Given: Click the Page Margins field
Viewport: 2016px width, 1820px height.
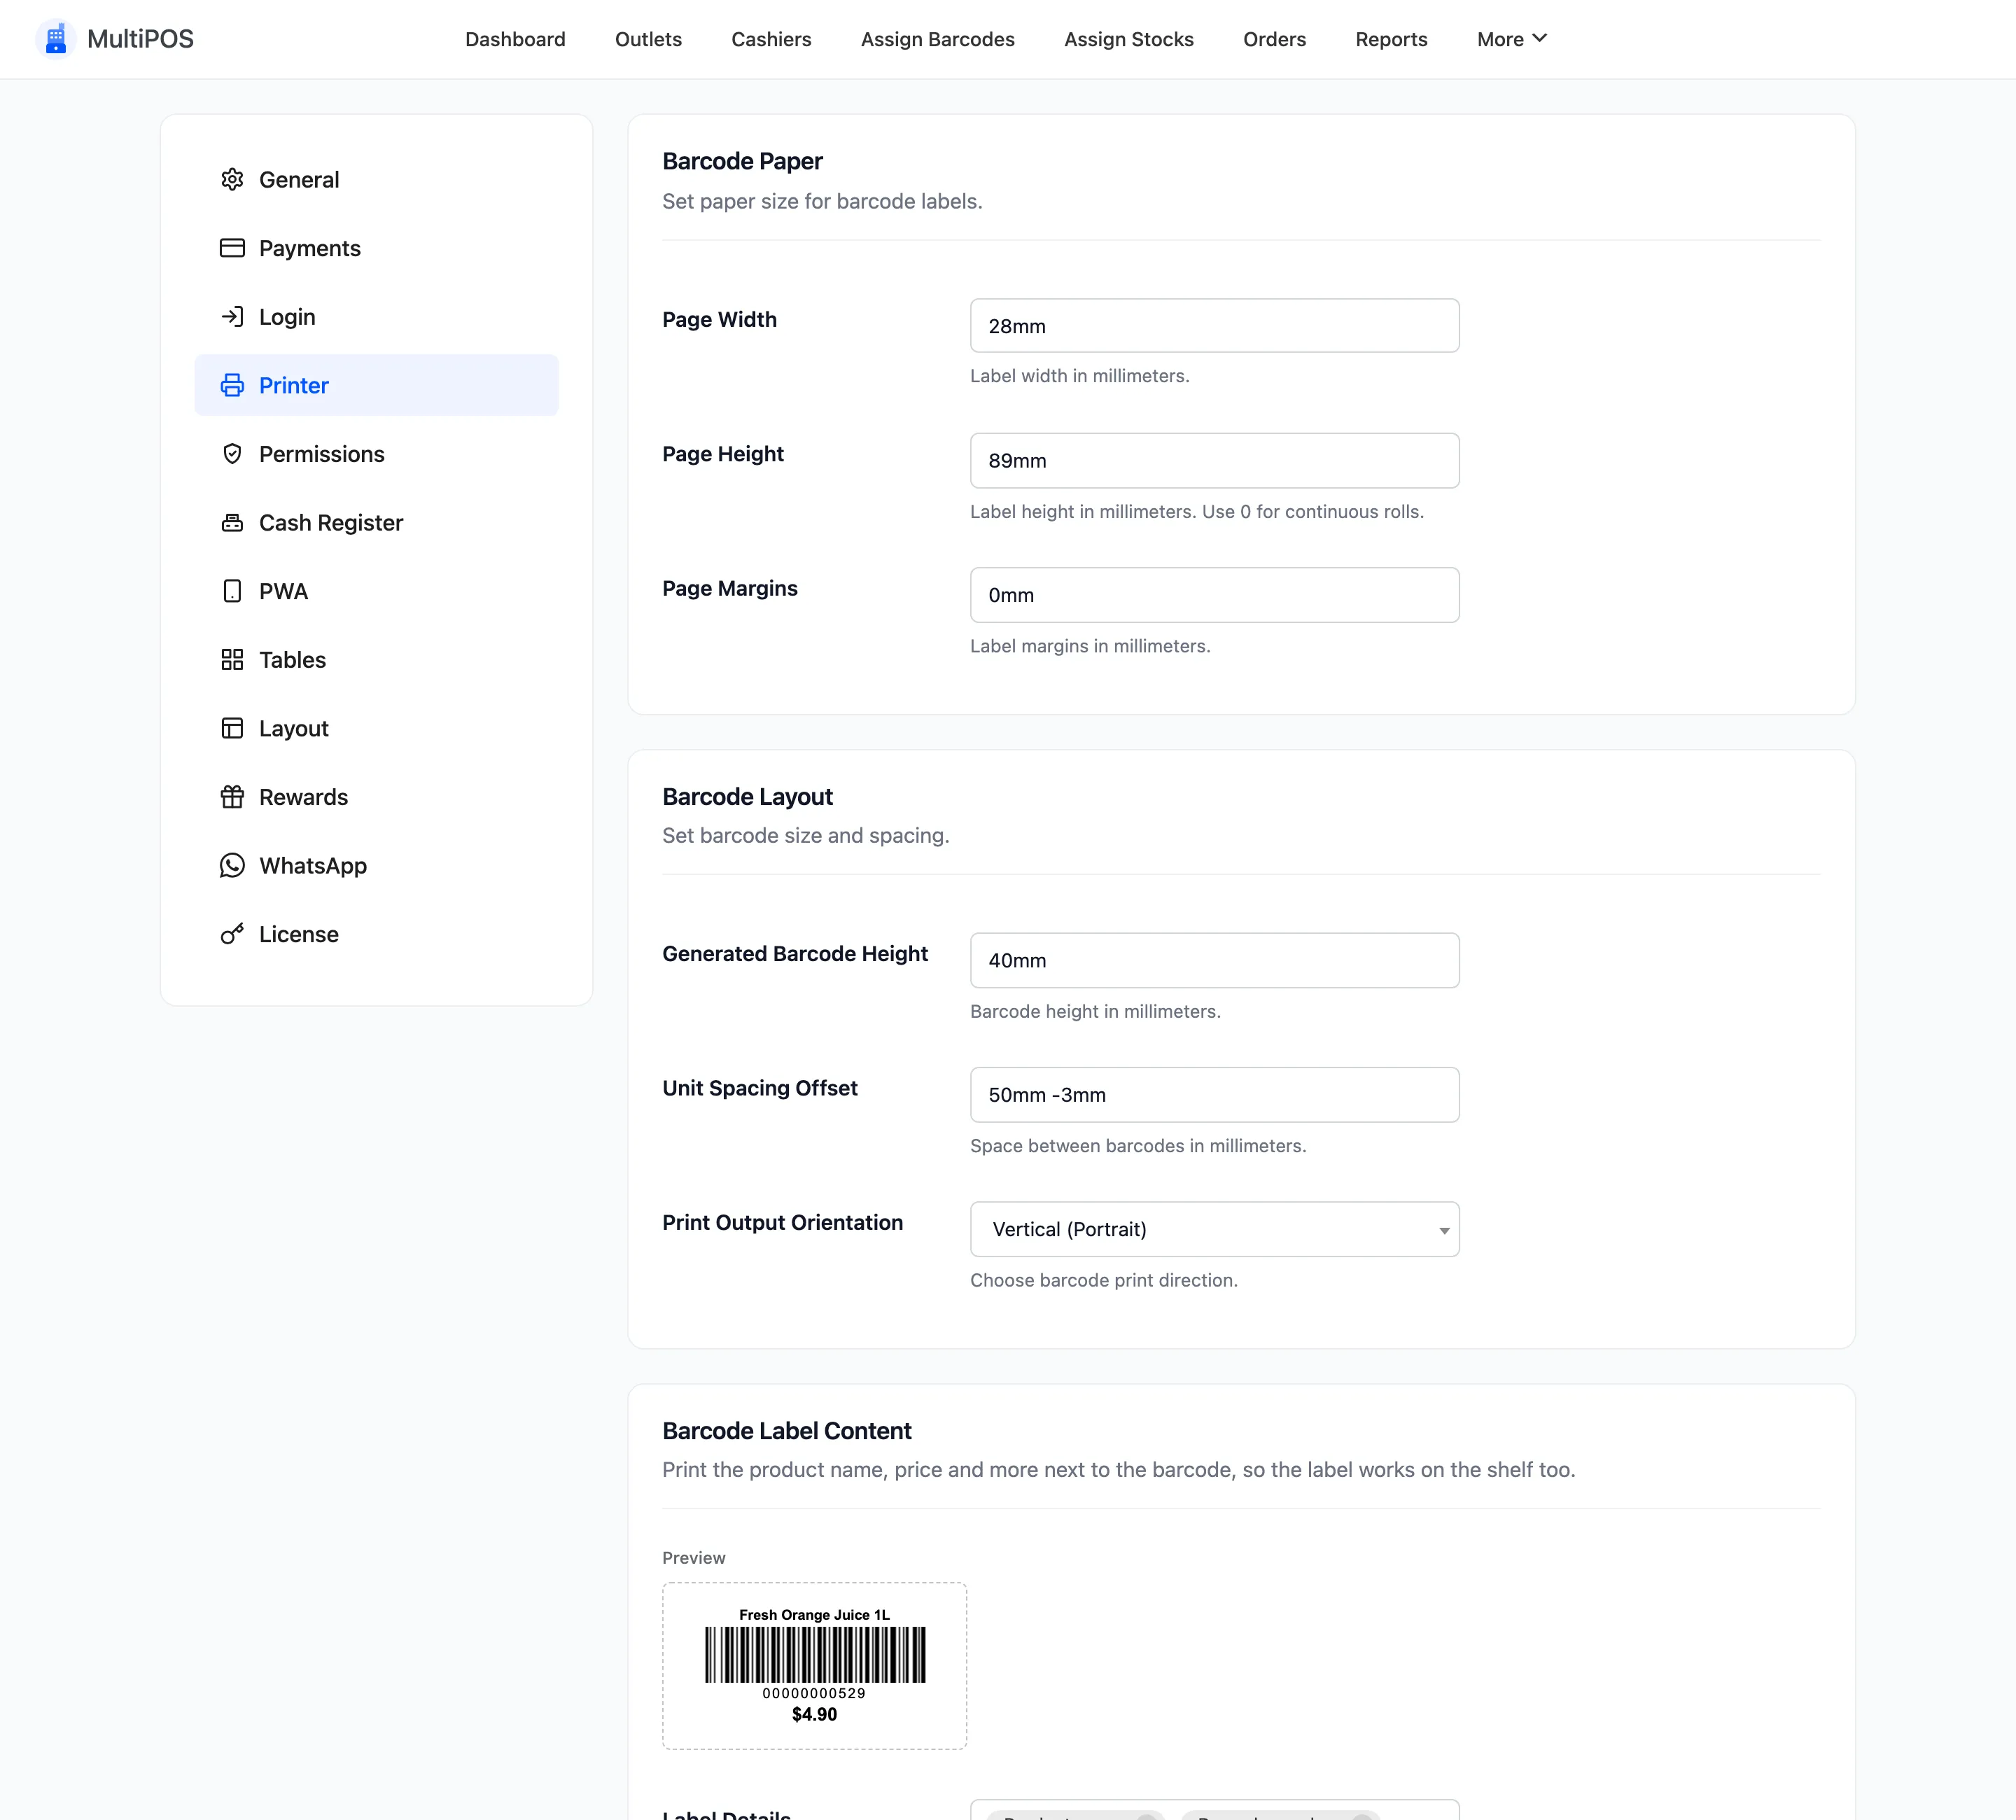Looking at the screenshot, I should point(1214,595).
